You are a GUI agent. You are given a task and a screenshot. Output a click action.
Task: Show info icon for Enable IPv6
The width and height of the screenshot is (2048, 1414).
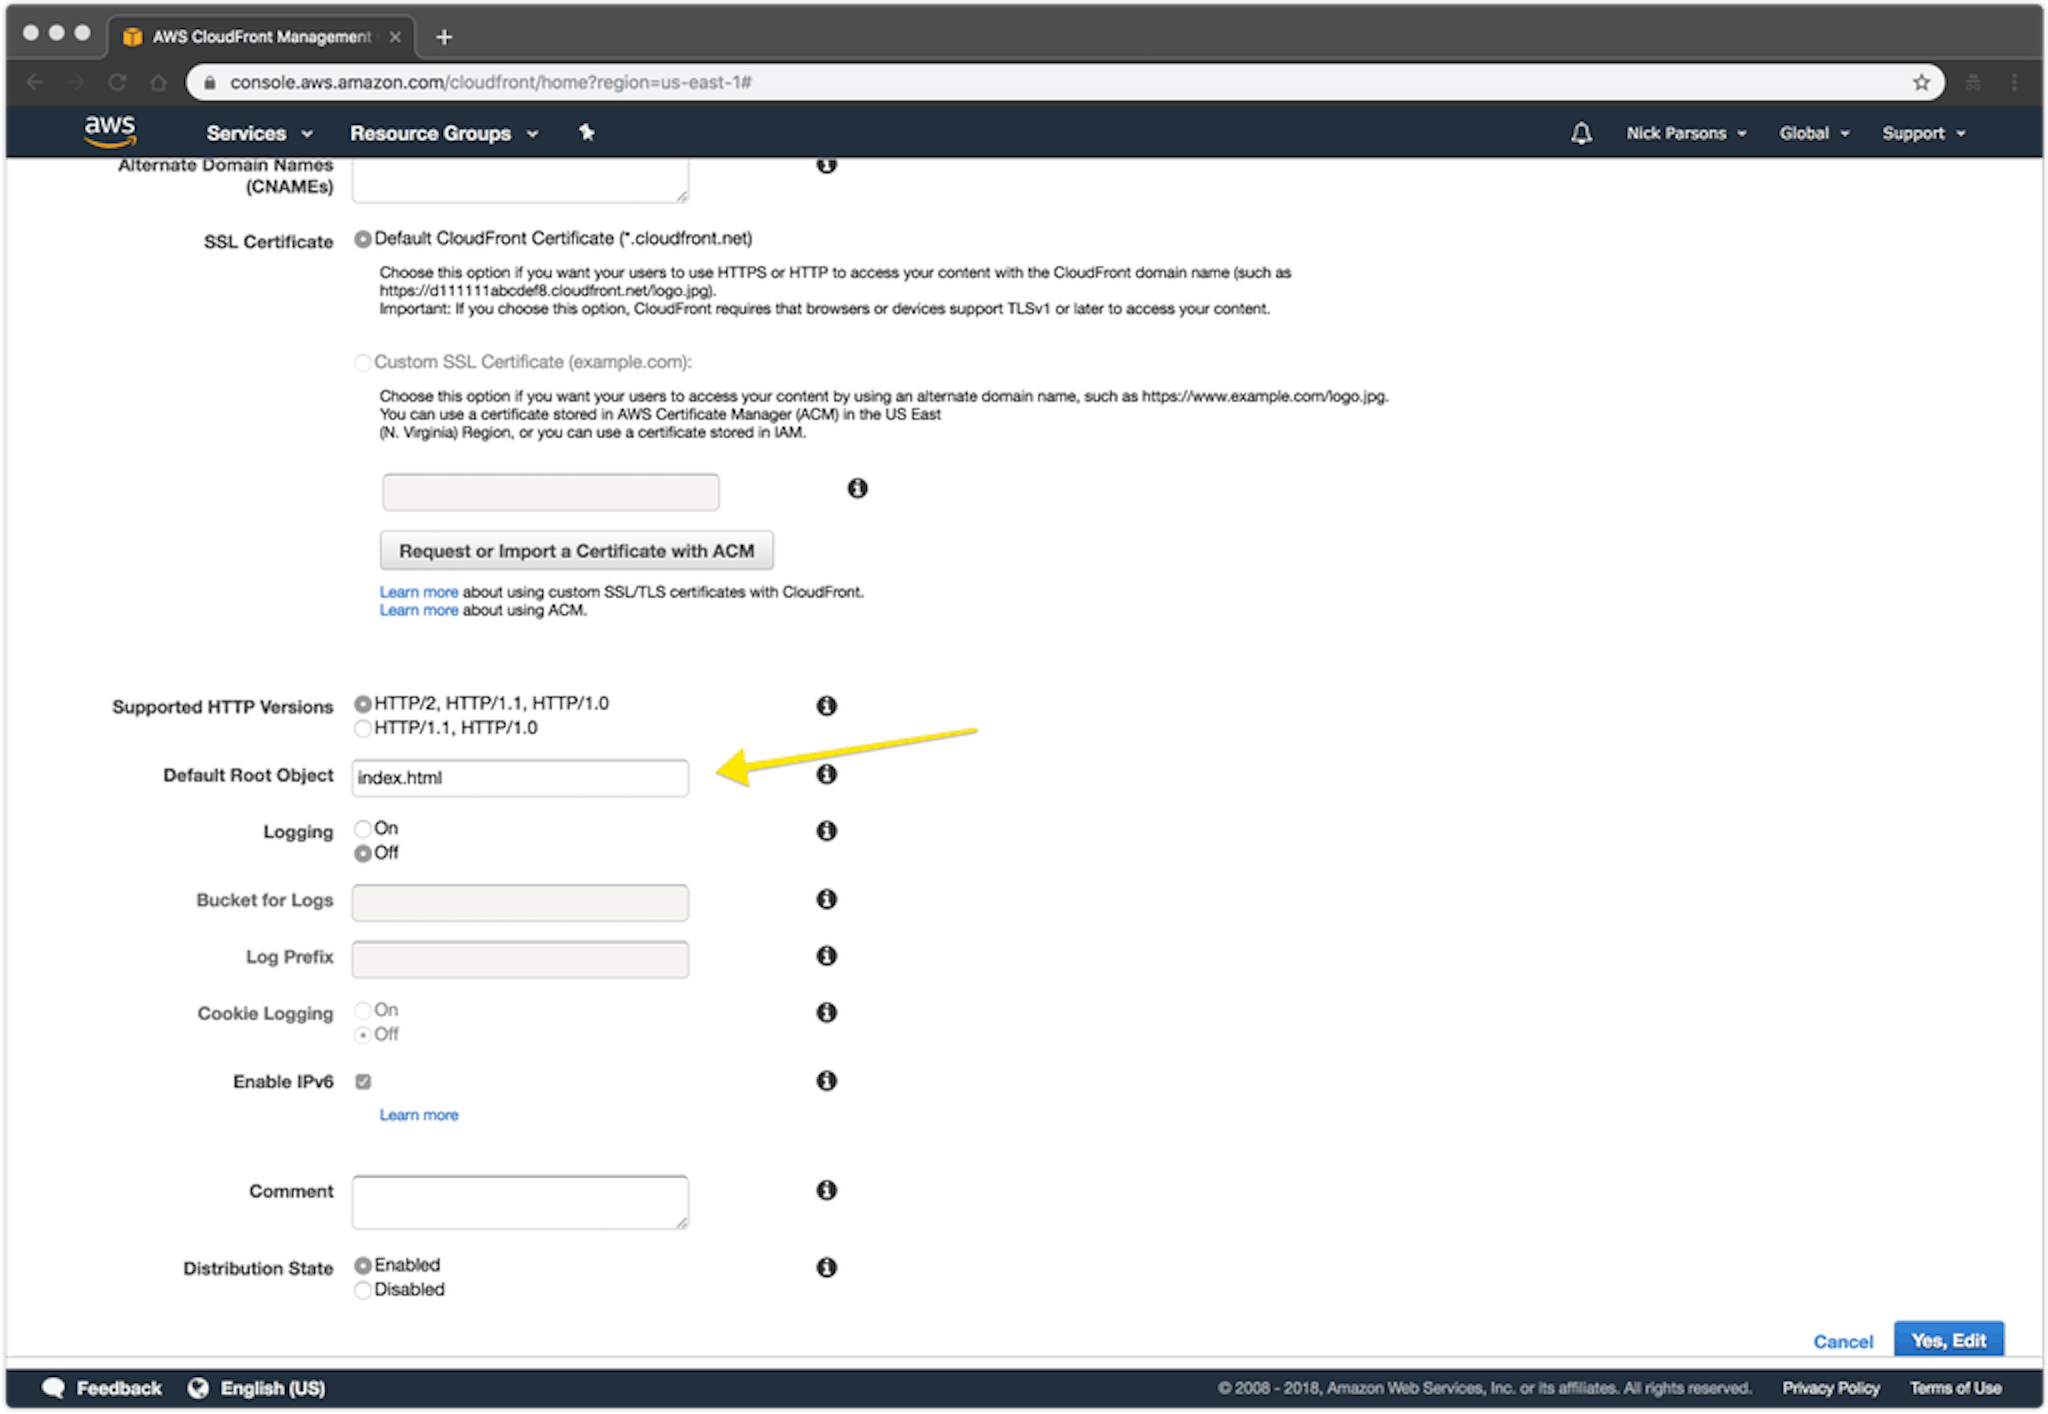point(826,1081)
